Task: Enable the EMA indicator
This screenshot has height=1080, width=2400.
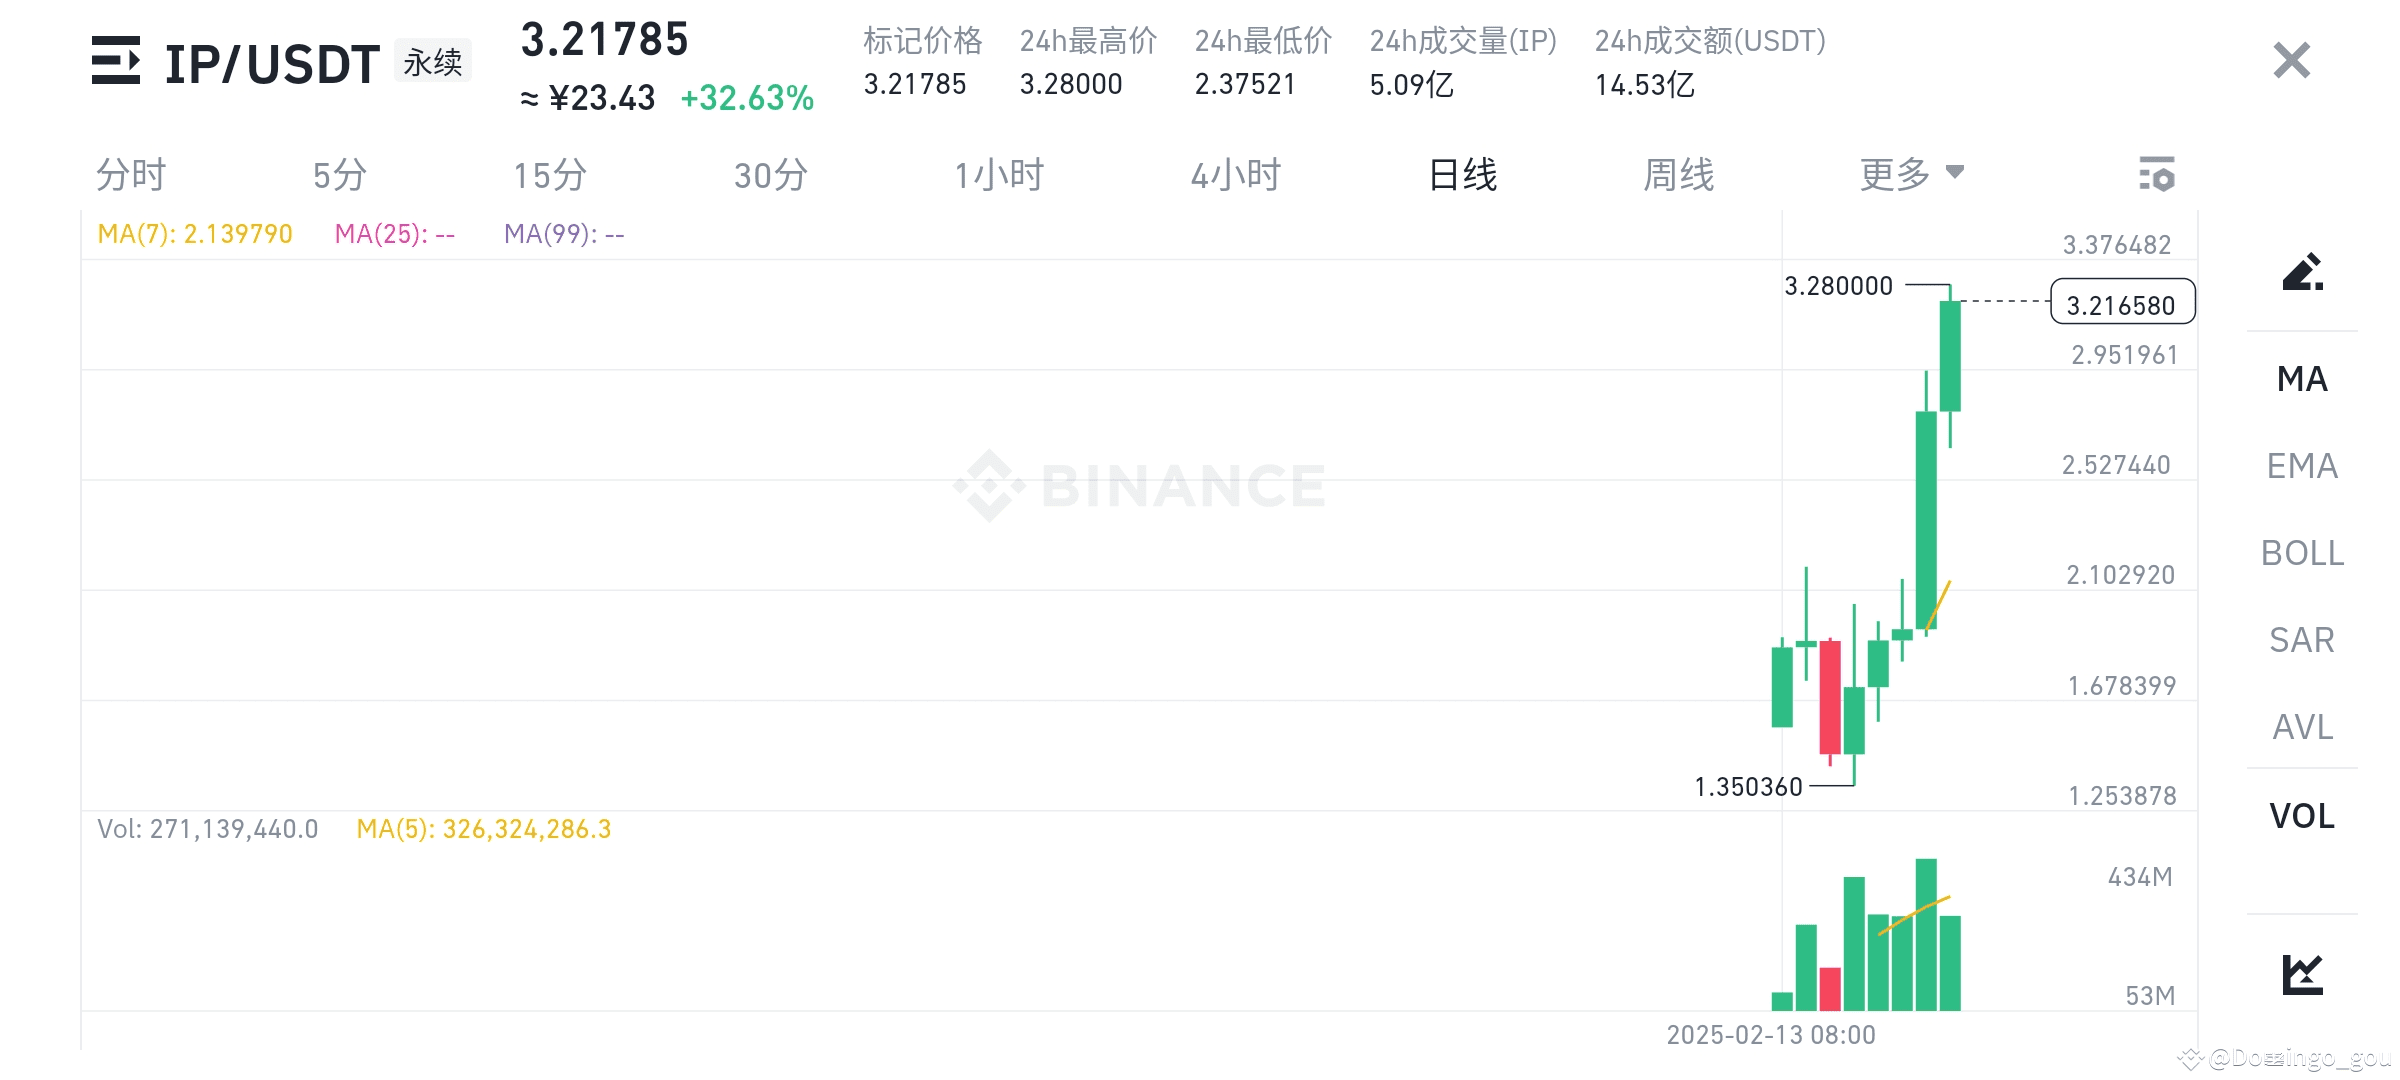Action: [x=2300, y=465]
